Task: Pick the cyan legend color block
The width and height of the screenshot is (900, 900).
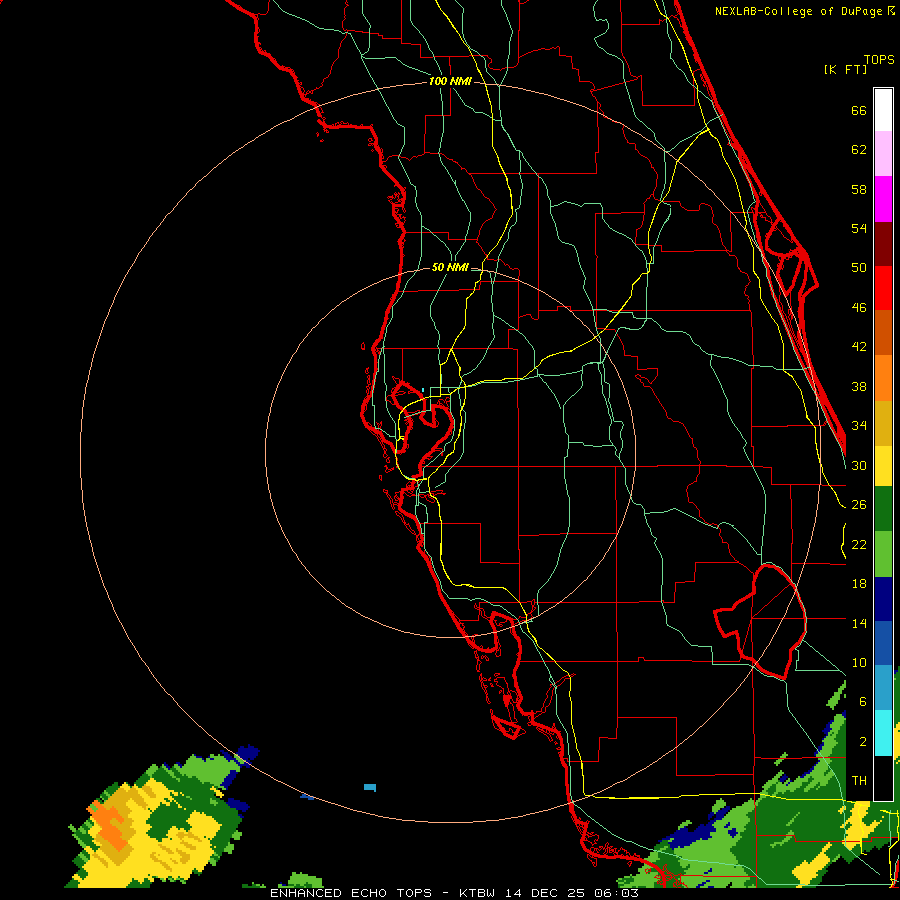Action: coord(883,733)
